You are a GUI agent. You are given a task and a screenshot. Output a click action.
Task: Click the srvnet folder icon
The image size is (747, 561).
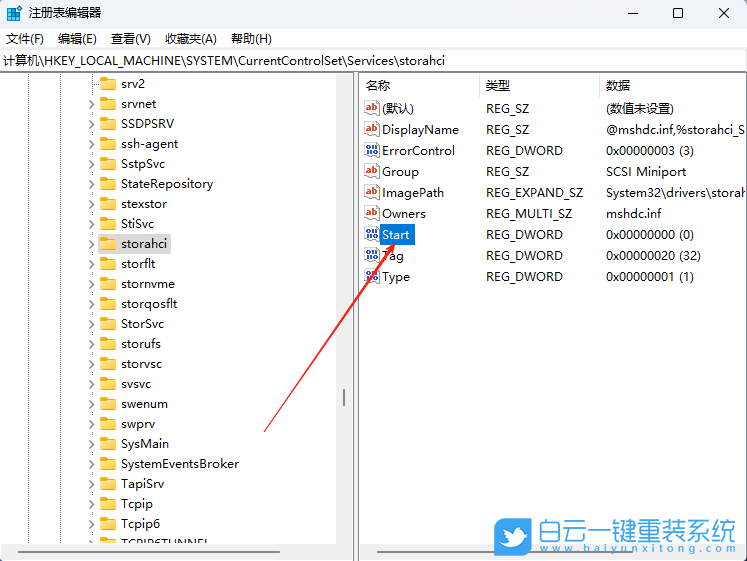[108, 104]
